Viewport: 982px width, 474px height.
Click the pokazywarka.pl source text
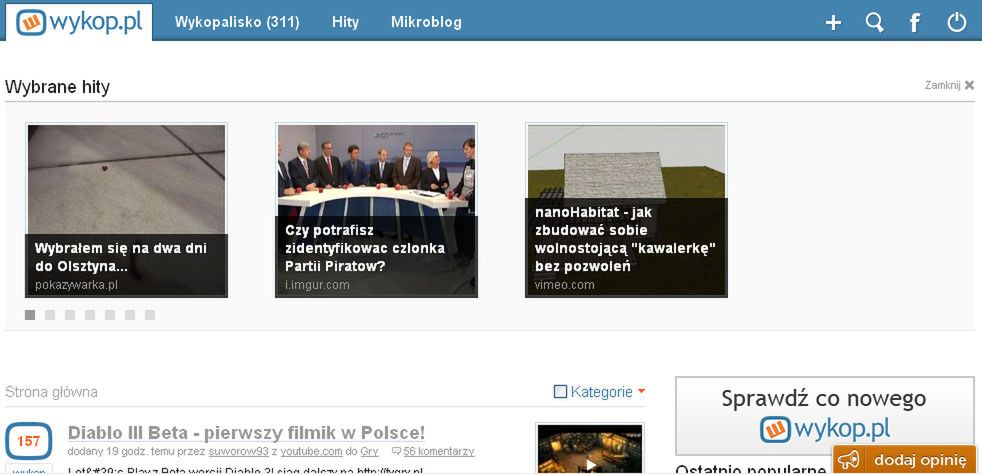pyautogui.click(x=76, y=285)
